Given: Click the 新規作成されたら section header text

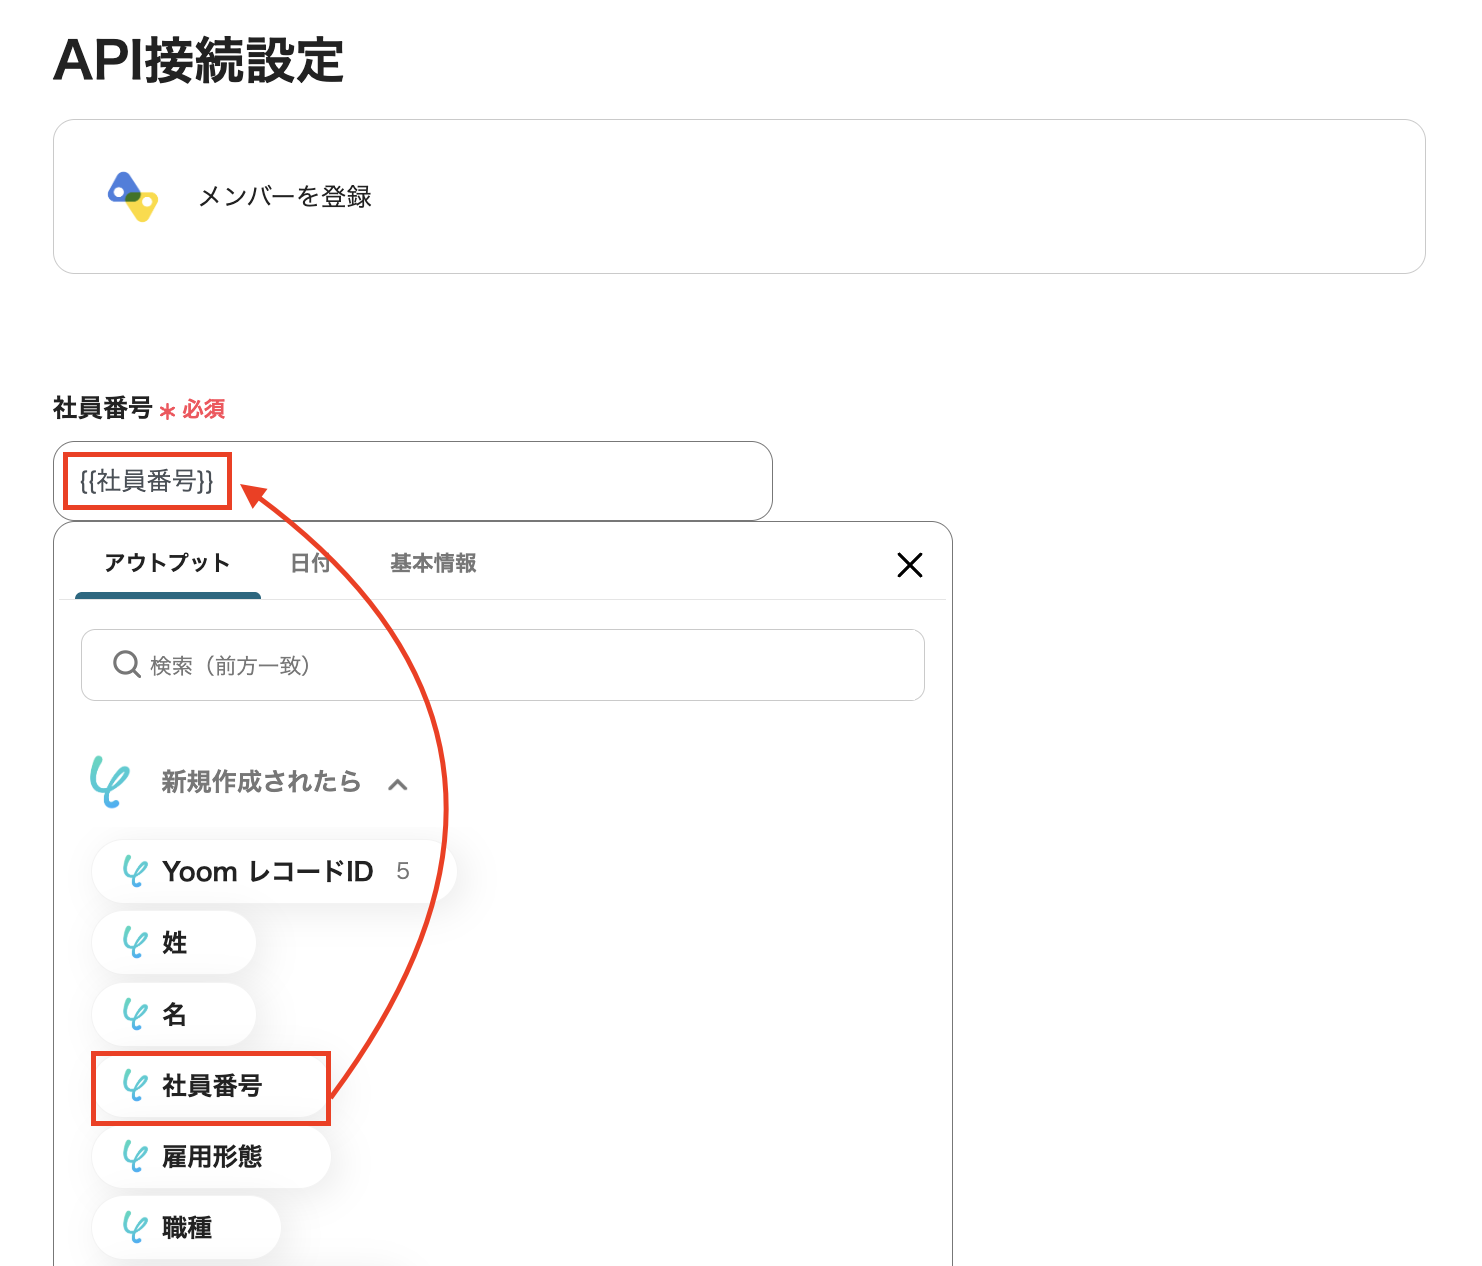Looking at the screenshot, I should point(261,781).
